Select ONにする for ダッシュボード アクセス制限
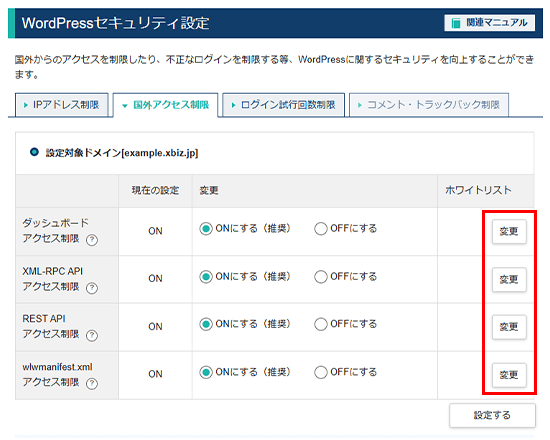 click(206, 229)
